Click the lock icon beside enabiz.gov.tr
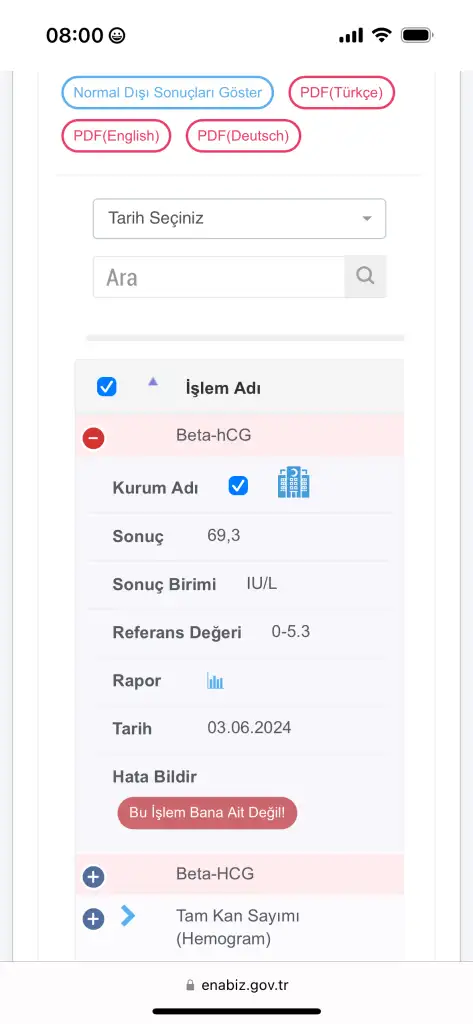Image resolution: width=473 pixels, height=1024 pixels. point(190,985)
